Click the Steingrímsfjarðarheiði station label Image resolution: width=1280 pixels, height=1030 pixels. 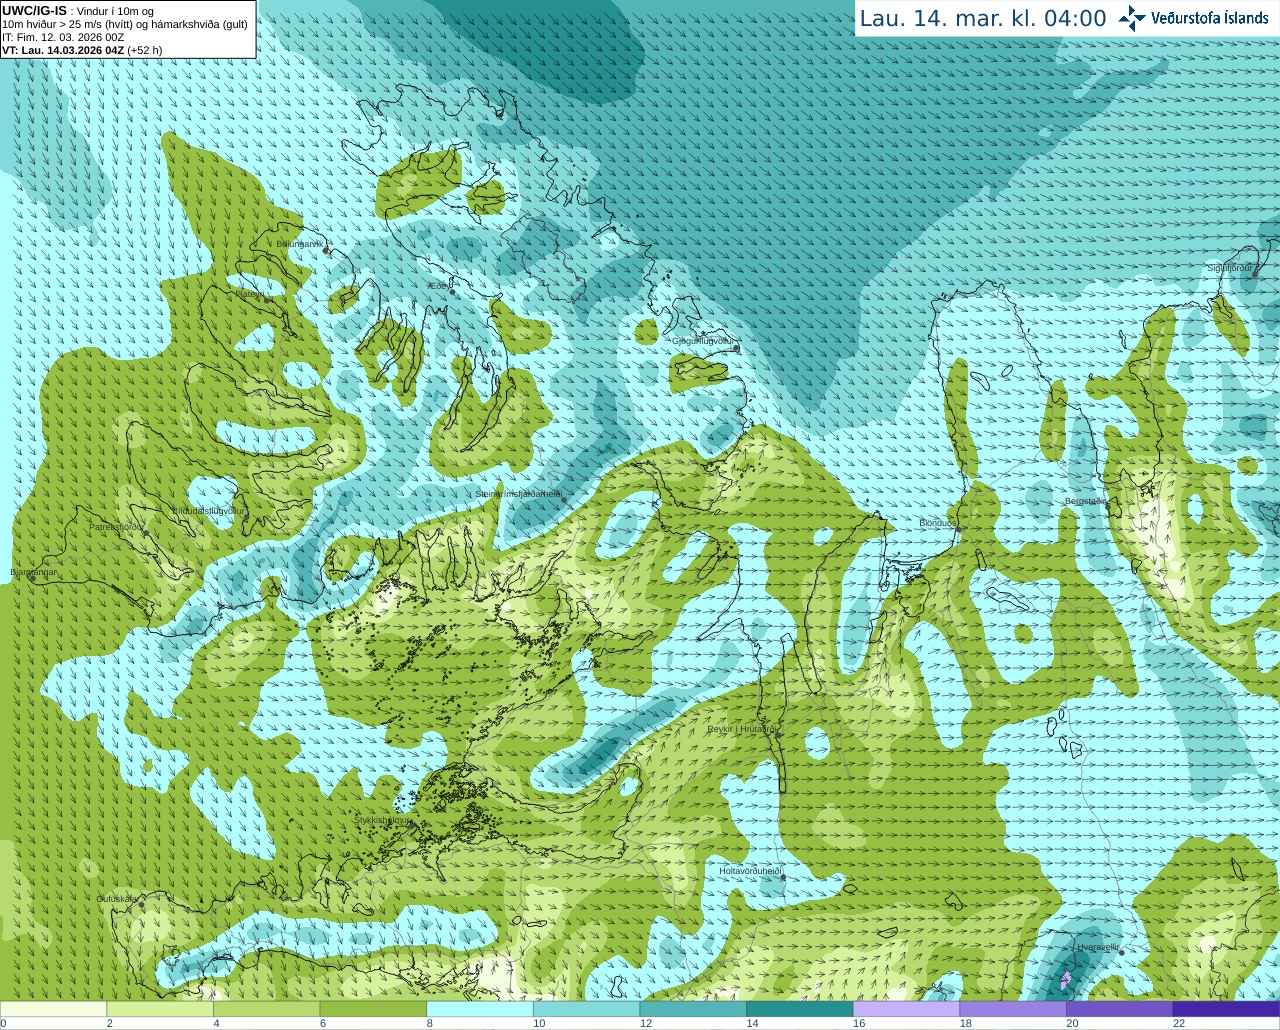click(518, 494)
